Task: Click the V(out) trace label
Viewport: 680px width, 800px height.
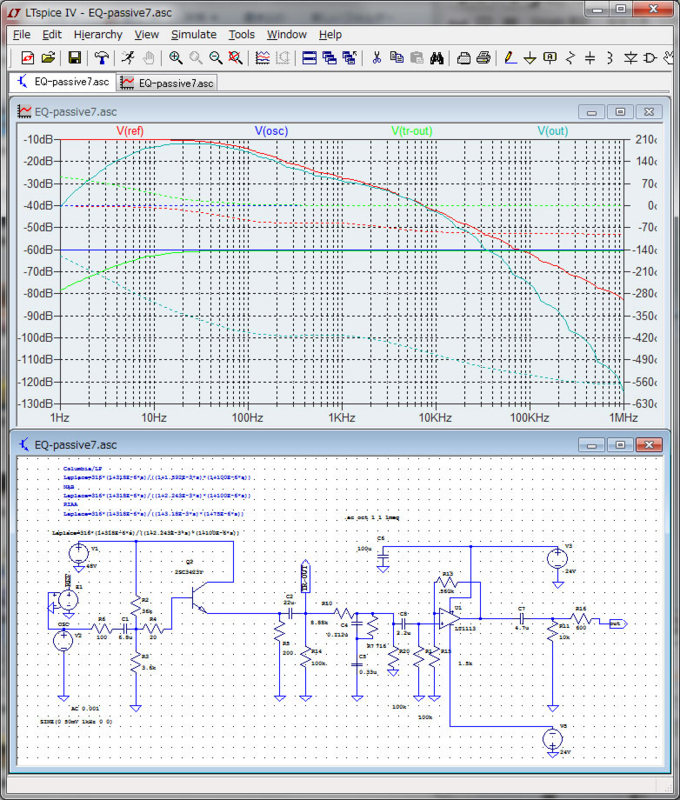Action: click(552, 131)
